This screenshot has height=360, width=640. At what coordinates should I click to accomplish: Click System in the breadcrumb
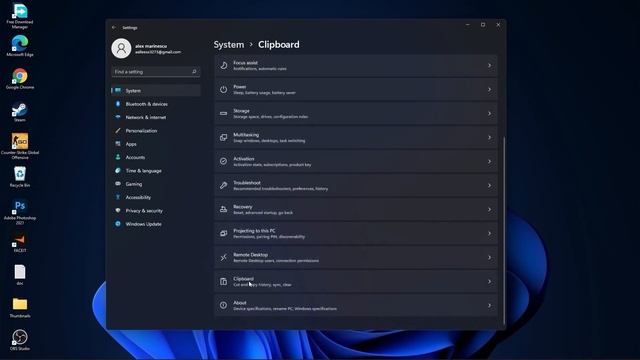click(229, 44)
